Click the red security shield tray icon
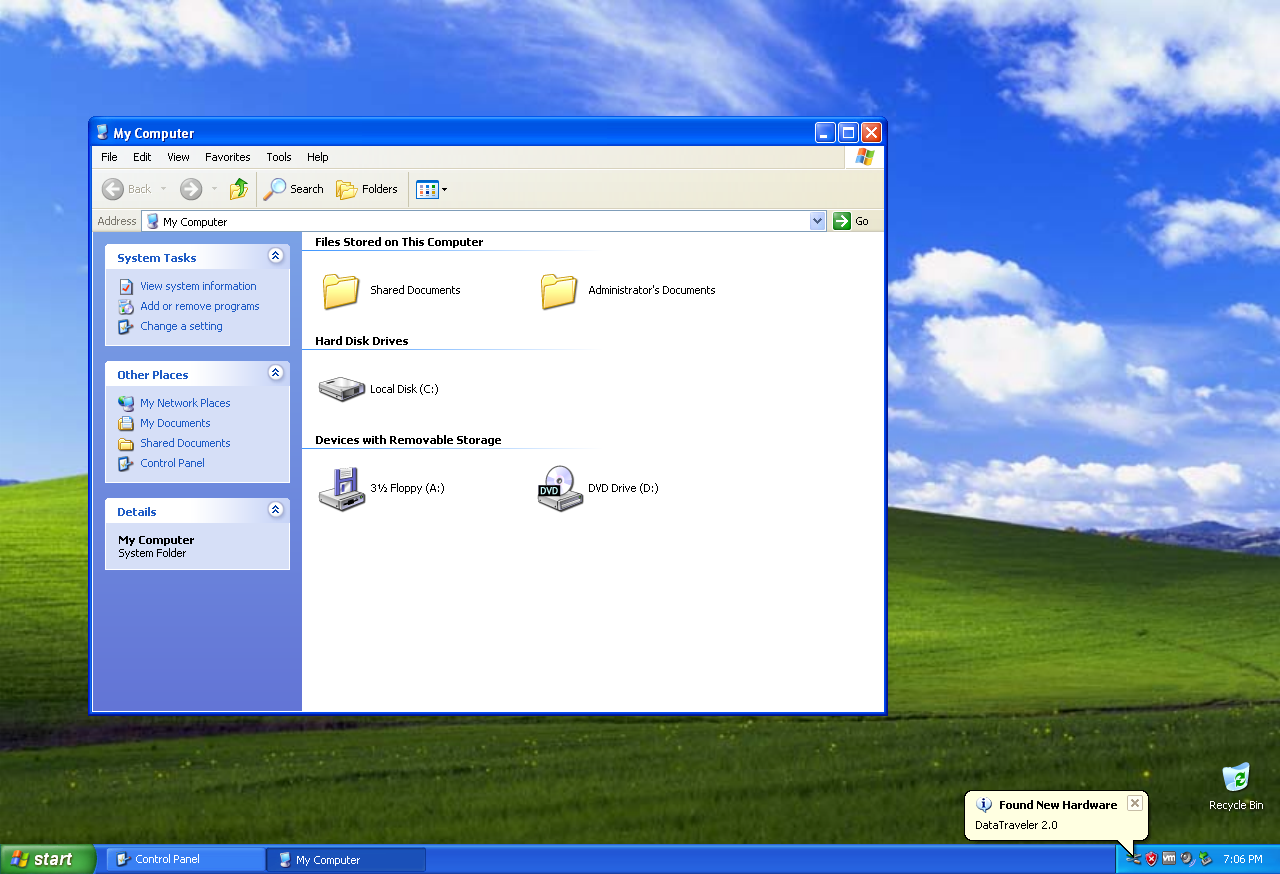Viewport: 1280px width, 874px height. (x=1151, y=858)
